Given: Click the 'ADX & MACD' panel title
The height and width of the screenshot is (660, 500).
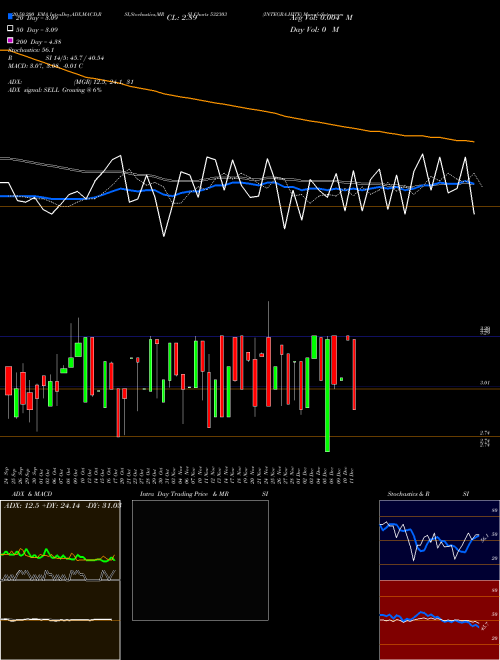Looking at the screenshot, I should tap(32, 494).
